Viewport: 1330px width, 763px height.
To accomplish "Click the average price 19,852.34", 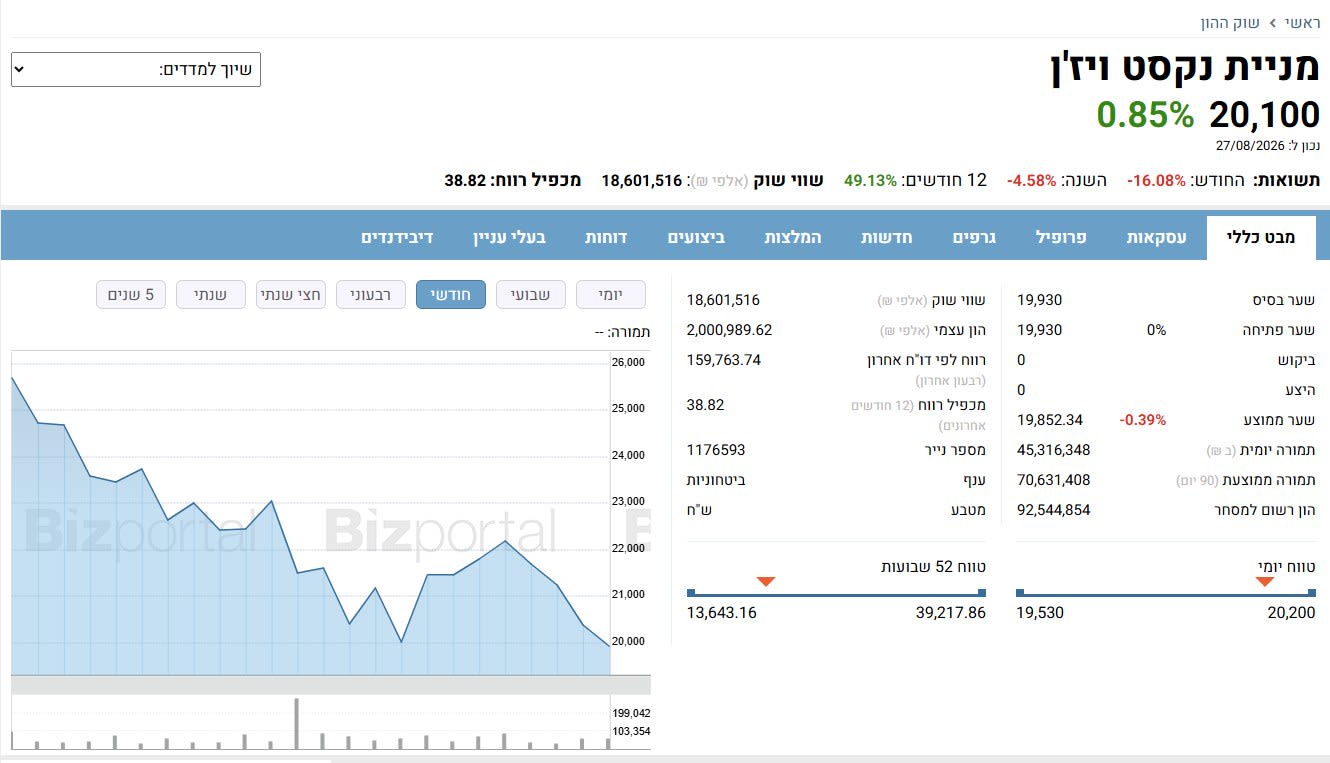I will pyautogui.click(x=1050, y=420).
